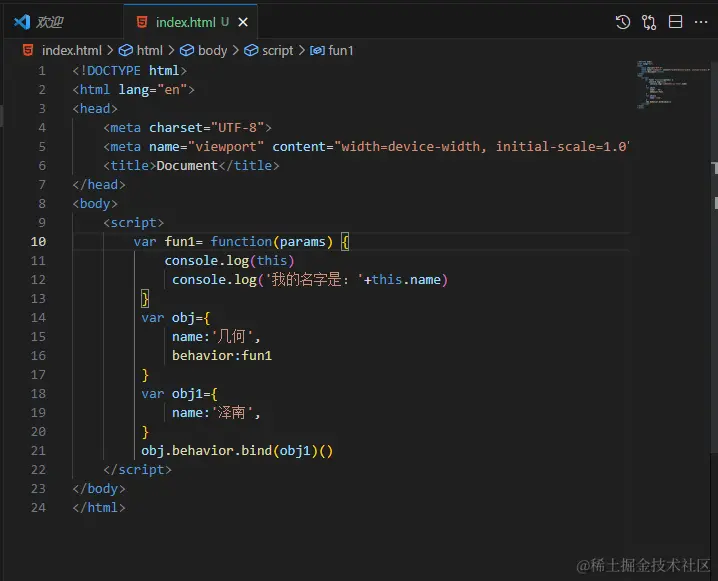The height and width of the screenshot is (581, 718).
Task: Click name value '泽南' on line 19
Action: (231, 413)
